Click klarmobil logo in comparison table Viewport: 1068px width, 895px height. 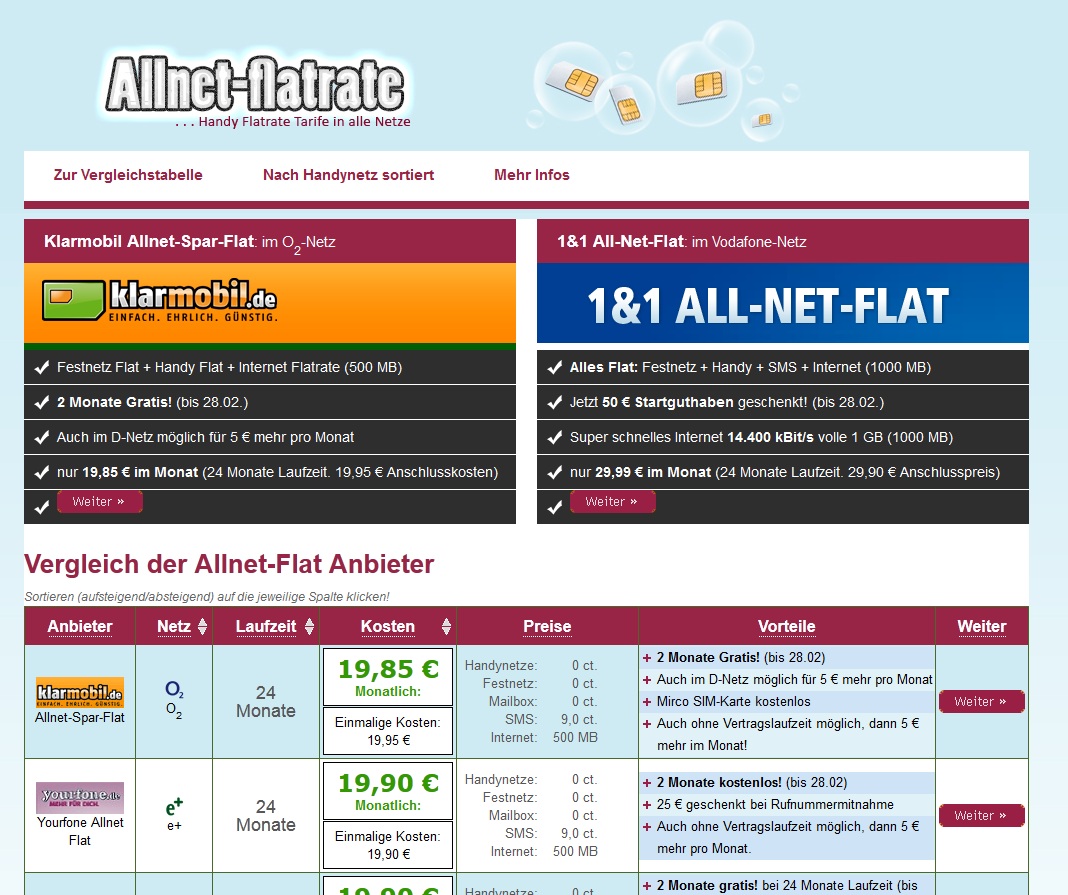point(80,693)
